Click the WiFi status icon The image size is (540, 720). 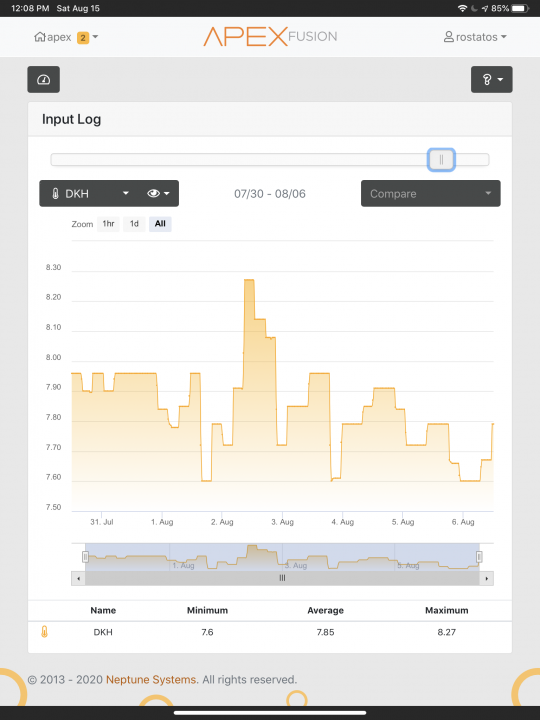pyautogui.click(x=462, y=8)
